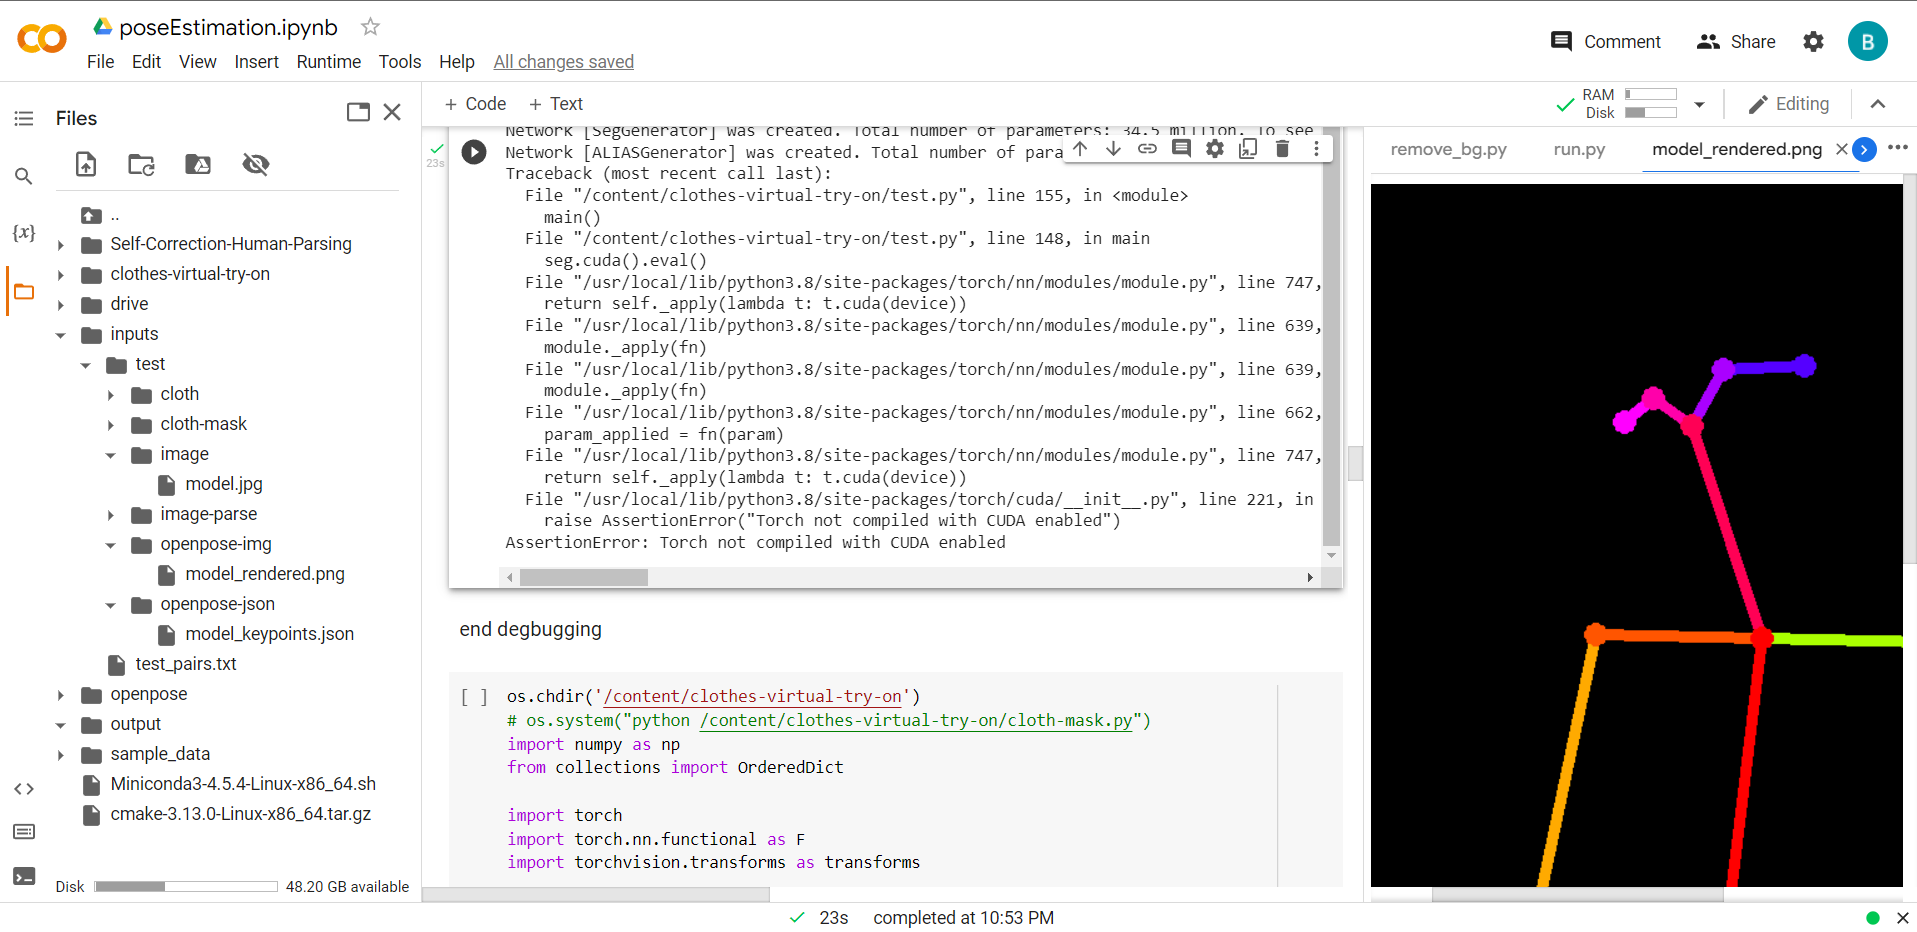Move the current cell up
Image resolution: width=1917 pixels, height=932 pixels.
[x=1079, y=147]
